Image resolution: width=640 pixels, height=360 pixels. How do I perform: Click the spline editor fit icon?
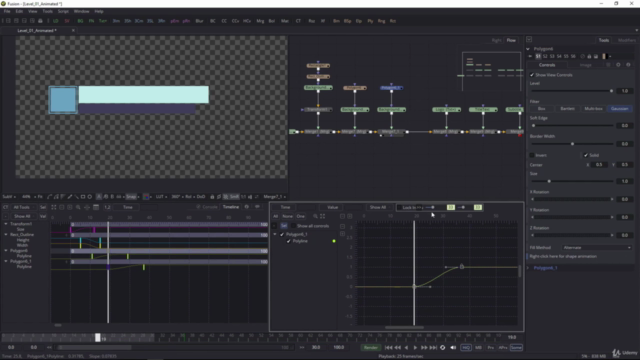click(322, 216)
